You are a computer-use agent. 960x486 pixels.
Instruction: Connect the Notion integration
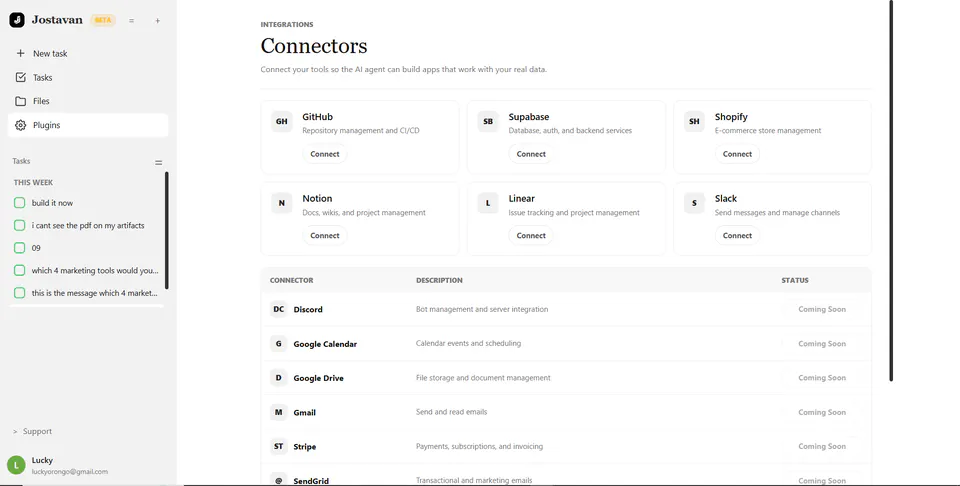pyautogui.click(x=324, y=236)
